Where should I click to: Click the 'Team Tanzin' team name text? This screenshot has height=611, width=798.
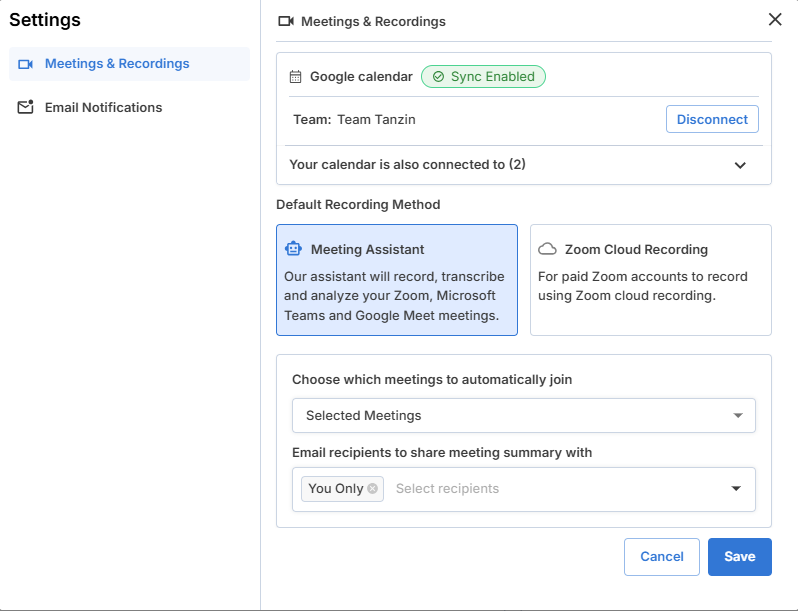(377, 120)
